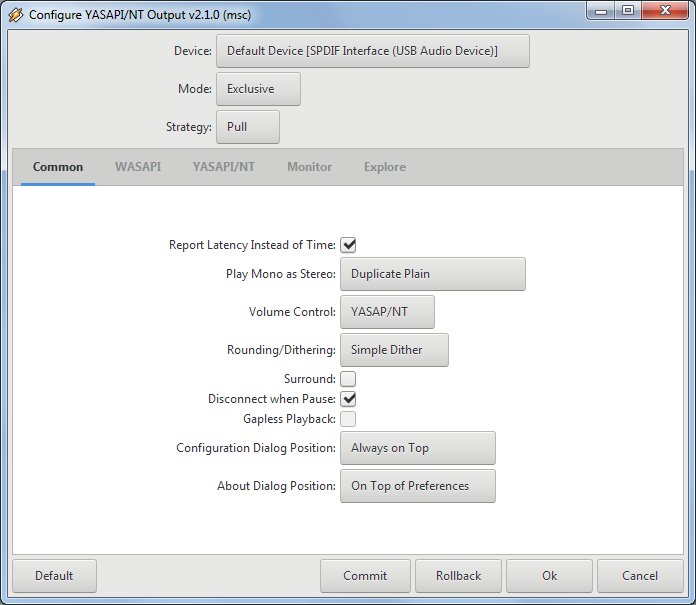Expand the Volume Control dropdown
Image resolution: width=696 pixels, height=605 pixels.
click(x=387, y=312)
